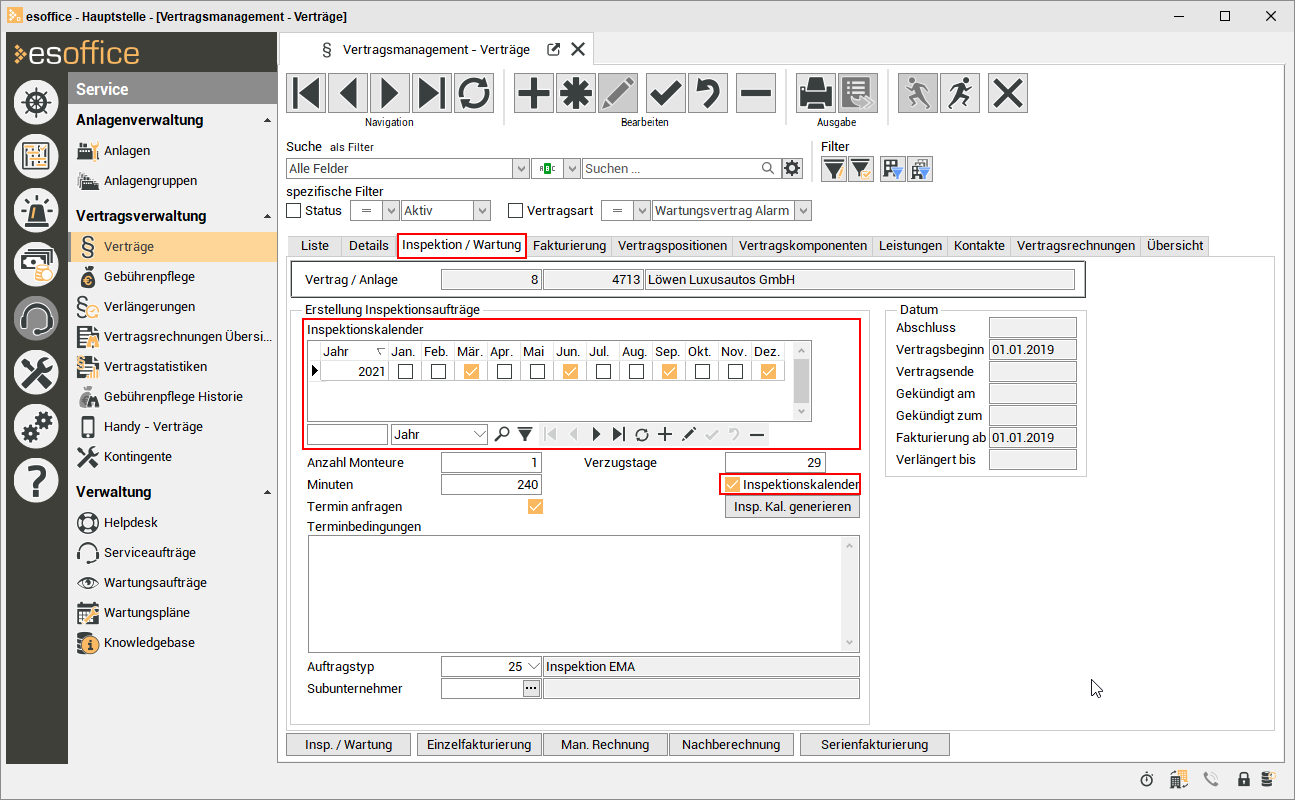Add new record with large plus icon
The width and height of the screenshot is (1295, 800).
(x=534, y=93)
